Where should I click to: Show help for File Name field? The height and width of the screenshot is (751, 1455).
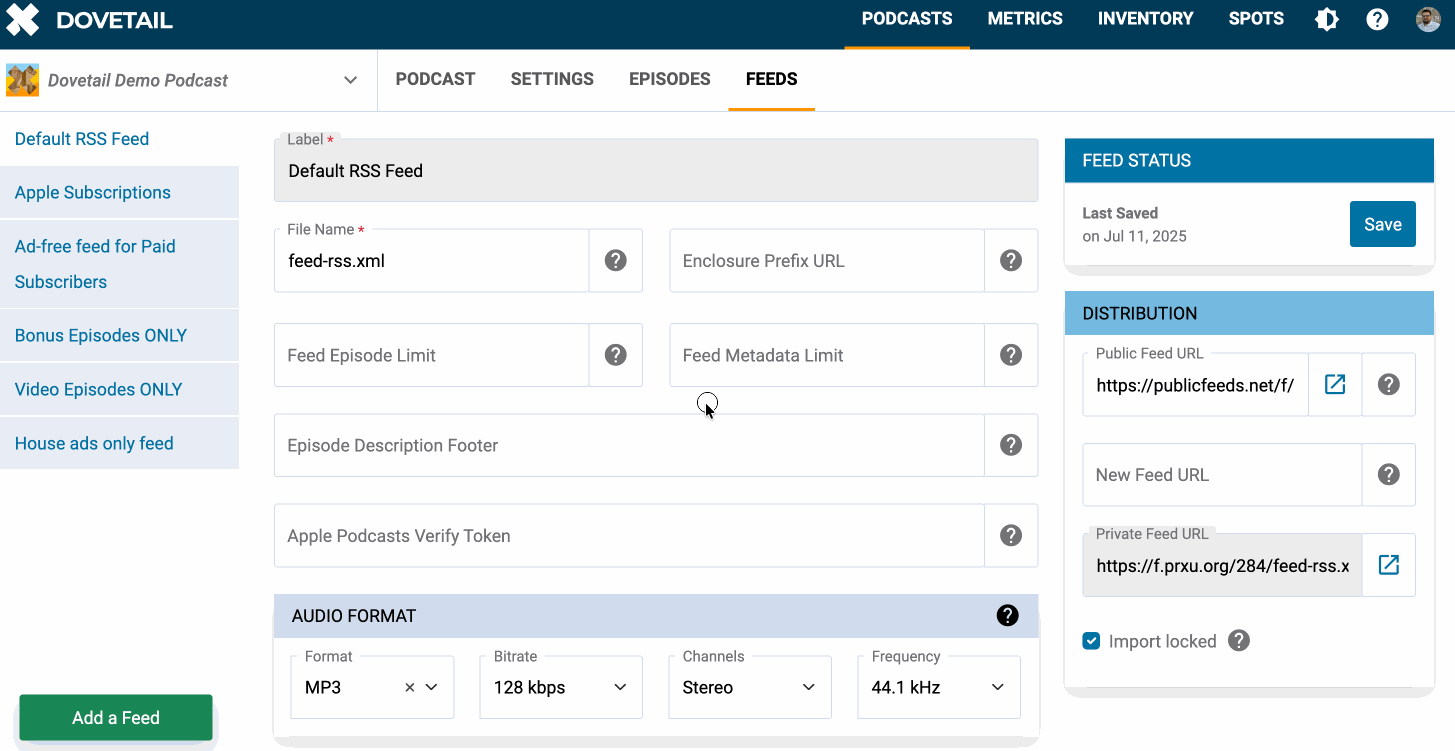pos(615,260)
